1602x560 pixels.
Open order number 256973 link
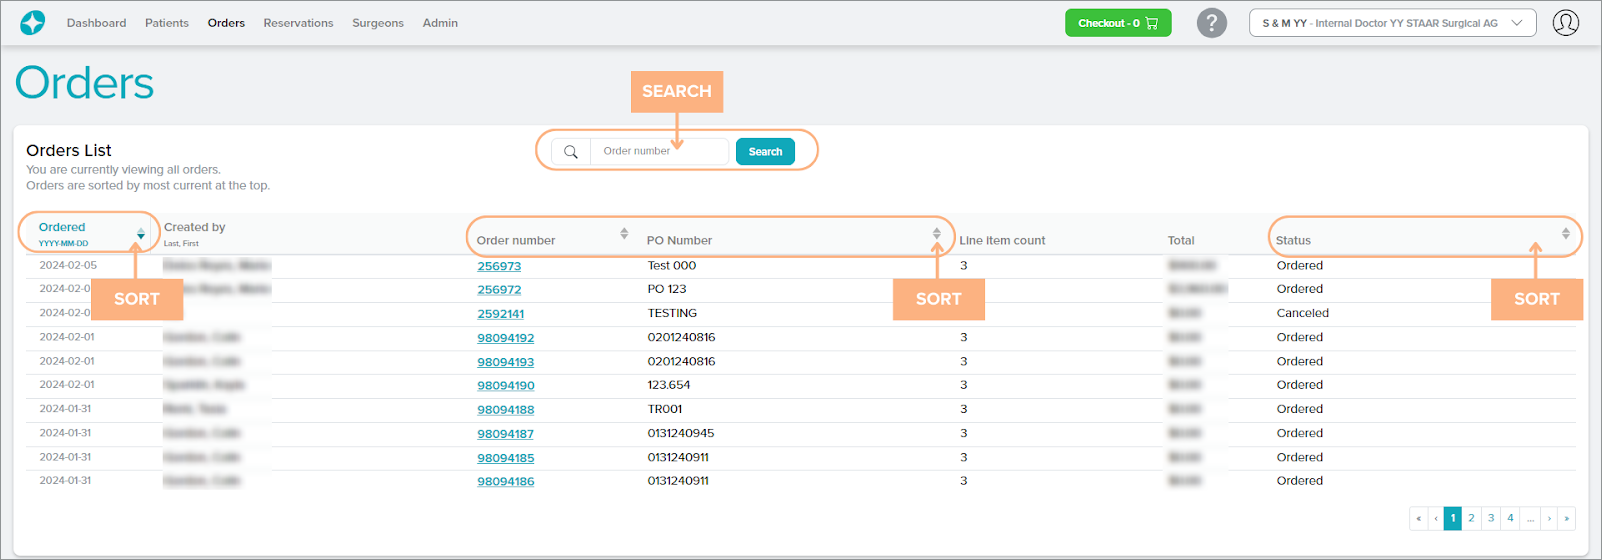499,266
